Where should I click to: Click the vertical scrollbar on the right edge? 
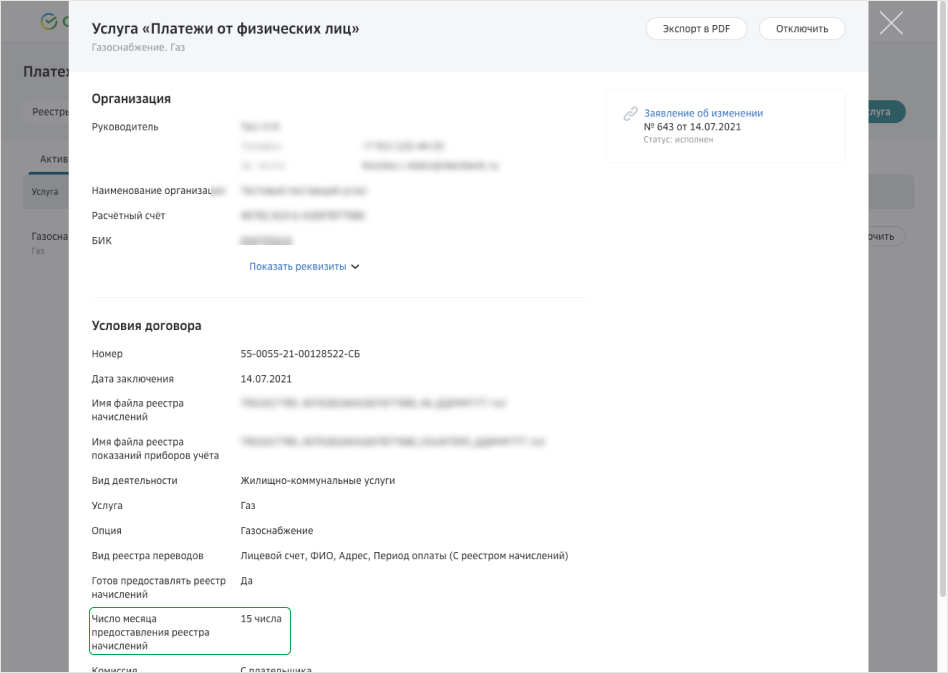point(940,300)
